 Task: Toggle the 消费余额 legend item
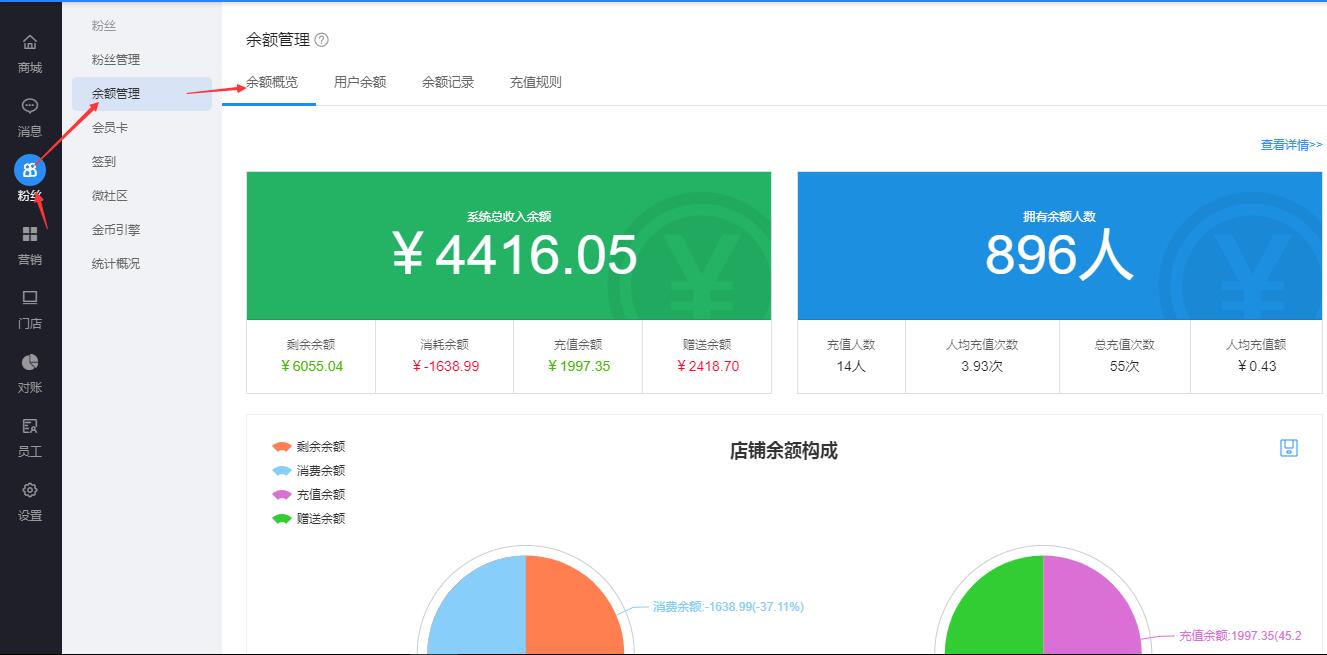(x=308, y=471)
